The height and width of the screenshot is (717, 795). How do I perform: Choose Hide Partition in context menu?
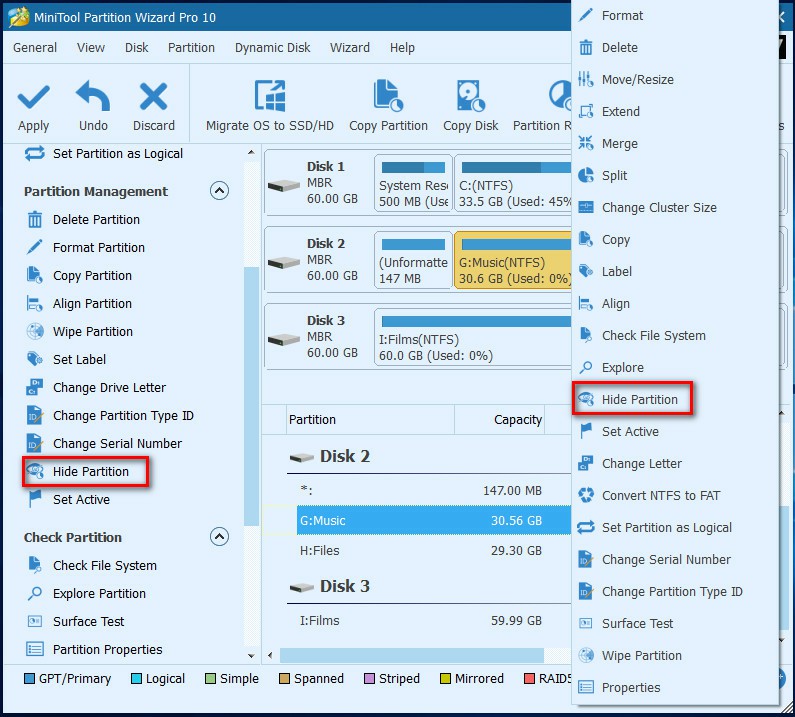[639, 400]
